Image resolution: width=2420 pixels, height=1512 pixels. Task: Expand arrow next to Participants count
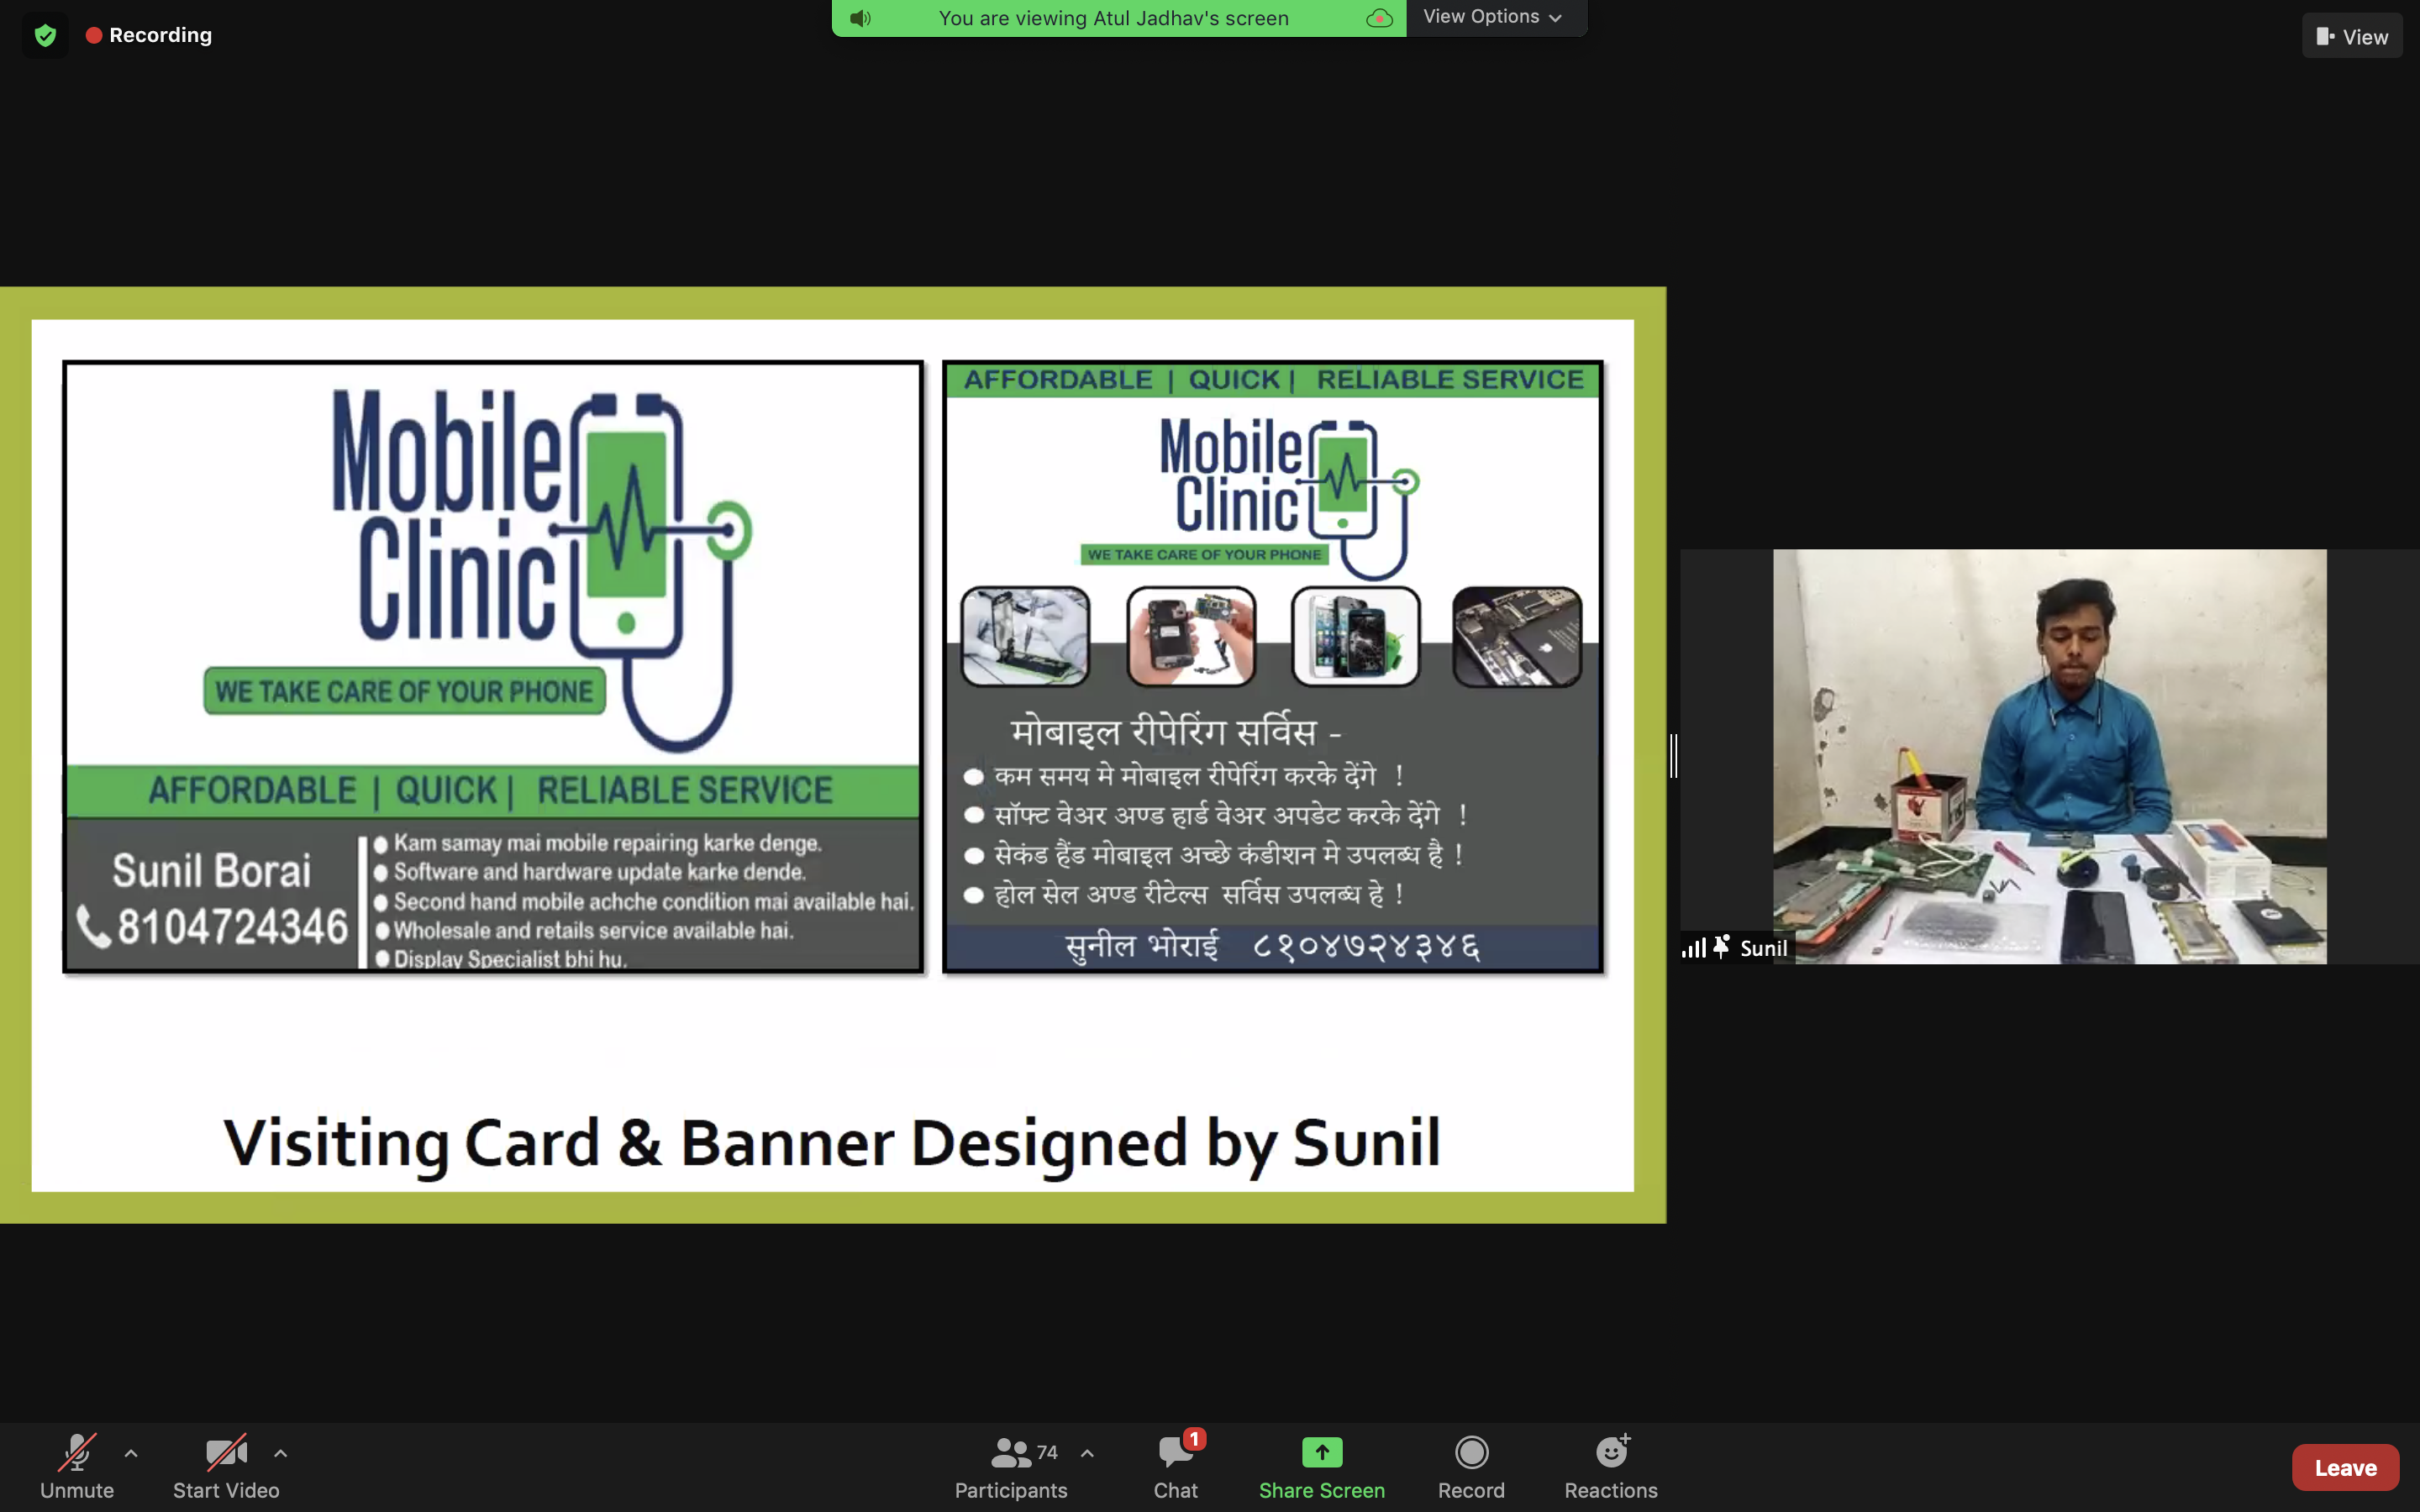(x=1087, y=1453)
